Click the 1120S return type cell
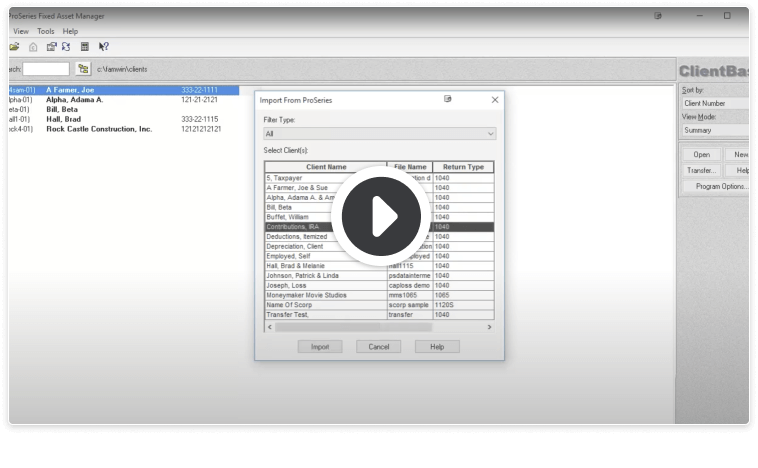758x468 pixels. [x=463, y=305]
